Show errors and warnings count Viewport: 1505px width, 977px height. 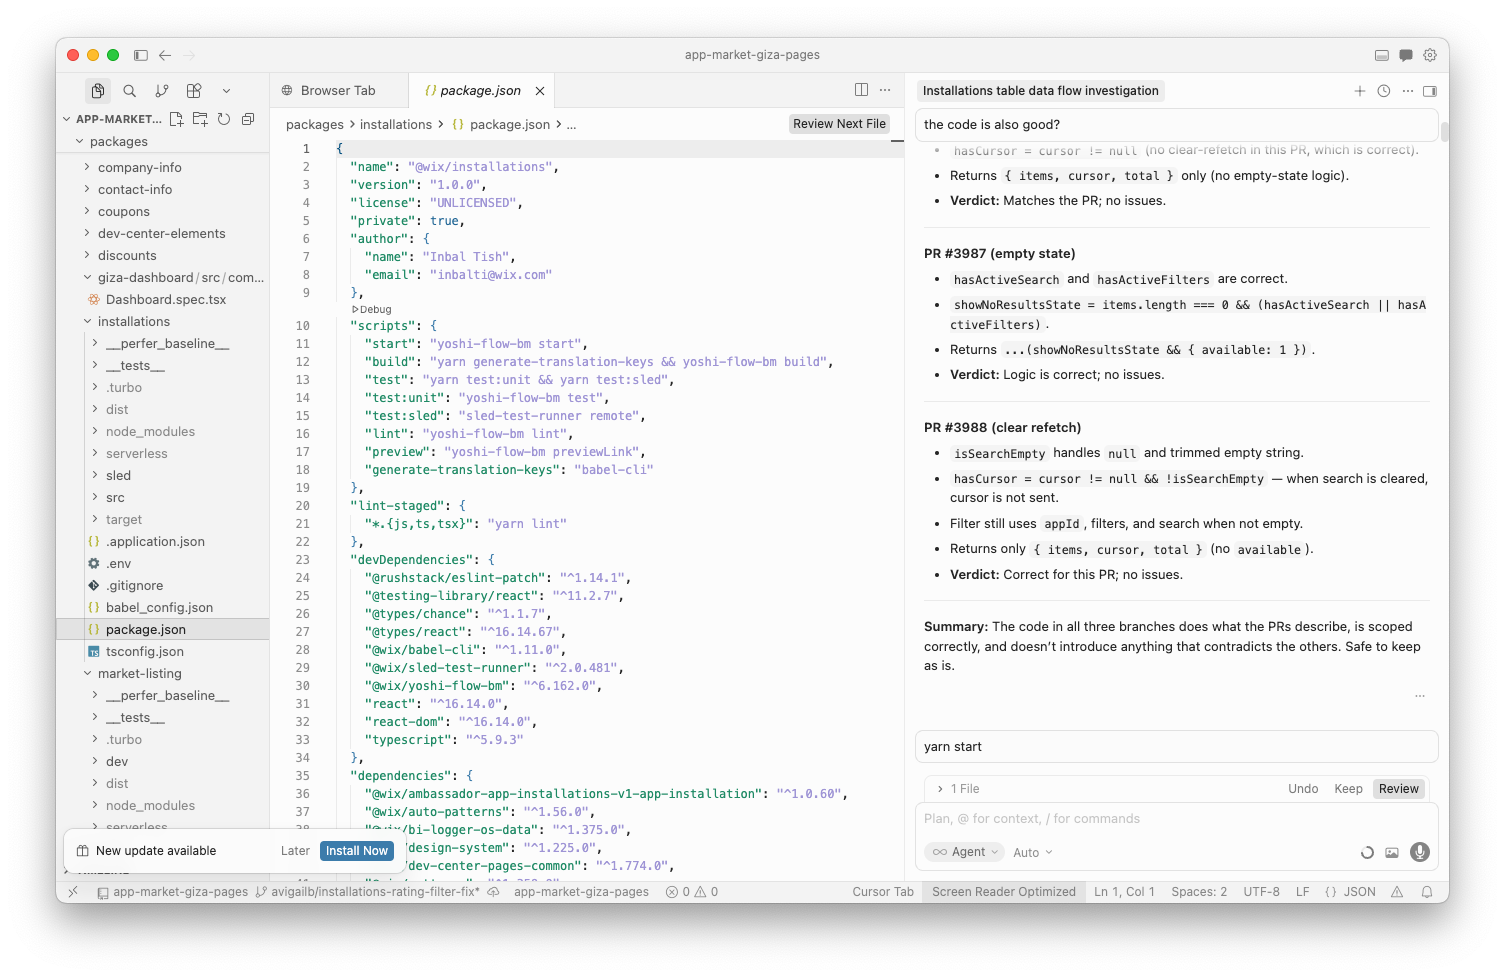[692, 892]
